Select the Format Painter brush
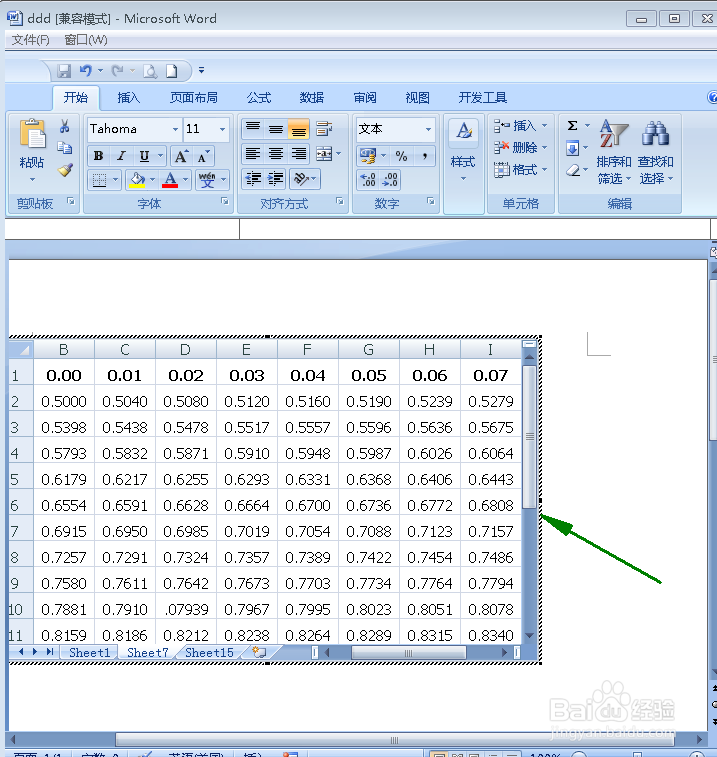 point(65,170)
